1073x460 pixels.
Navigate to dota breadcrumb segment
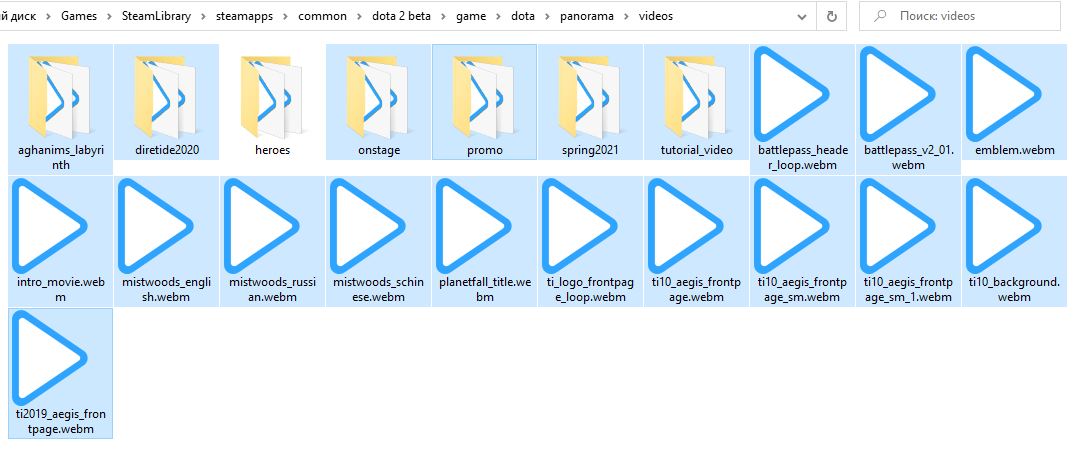click(x=524, y=16)
